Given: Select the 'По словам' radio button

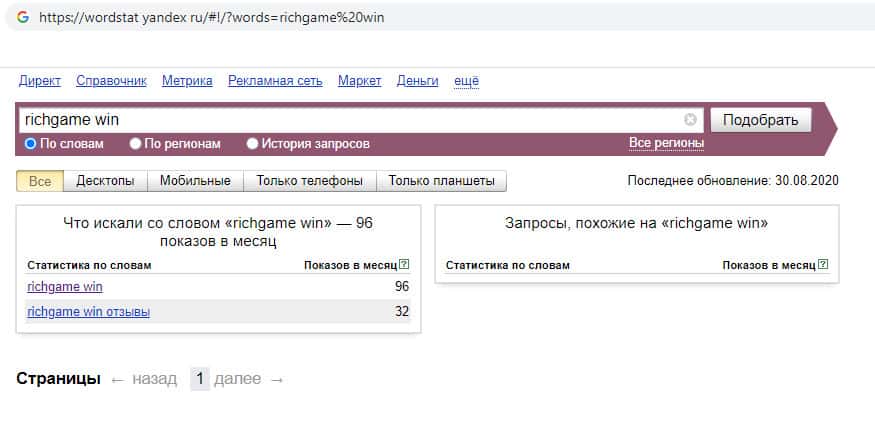Looking at the screenshot, I should tap(30, 144).
